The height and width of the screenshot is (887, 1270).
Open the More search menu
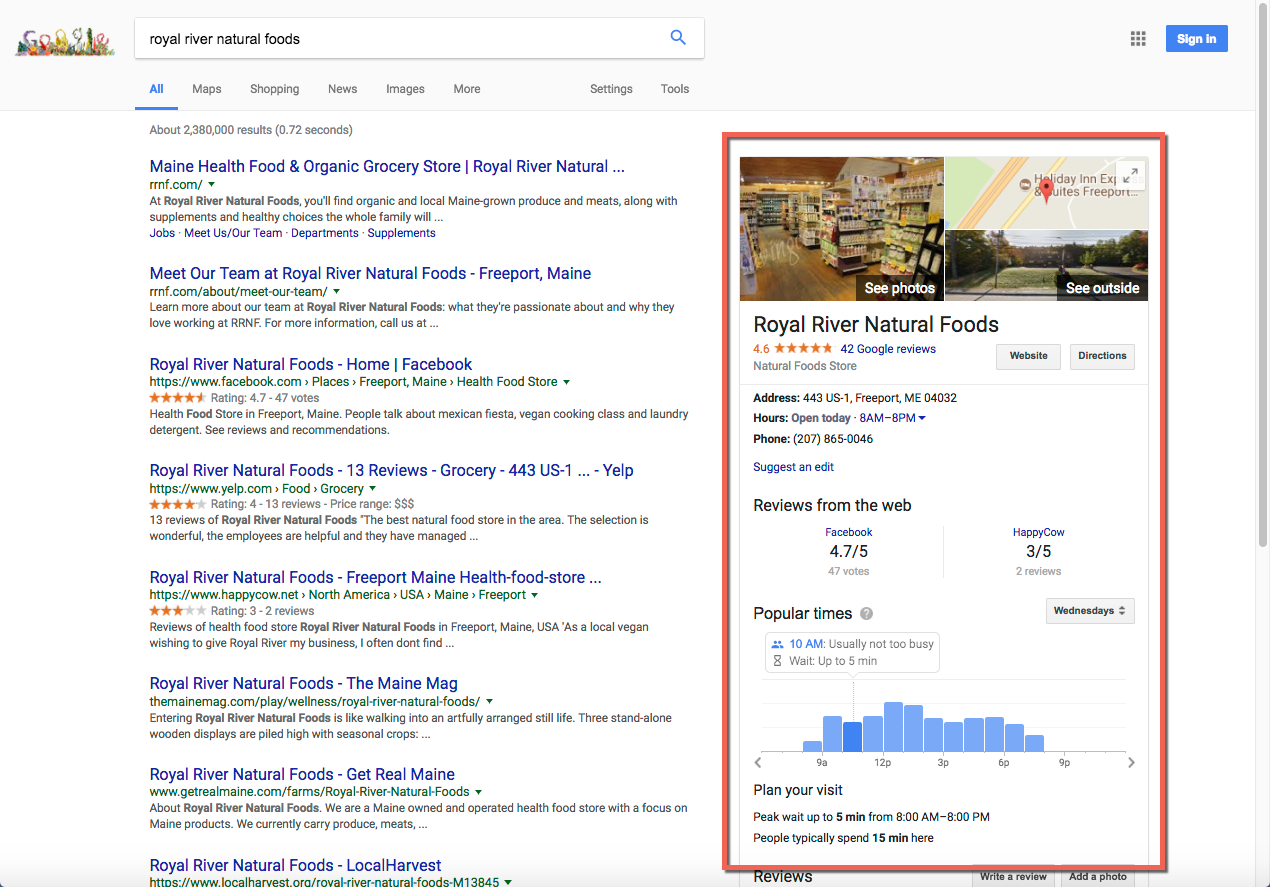(466, 89)
